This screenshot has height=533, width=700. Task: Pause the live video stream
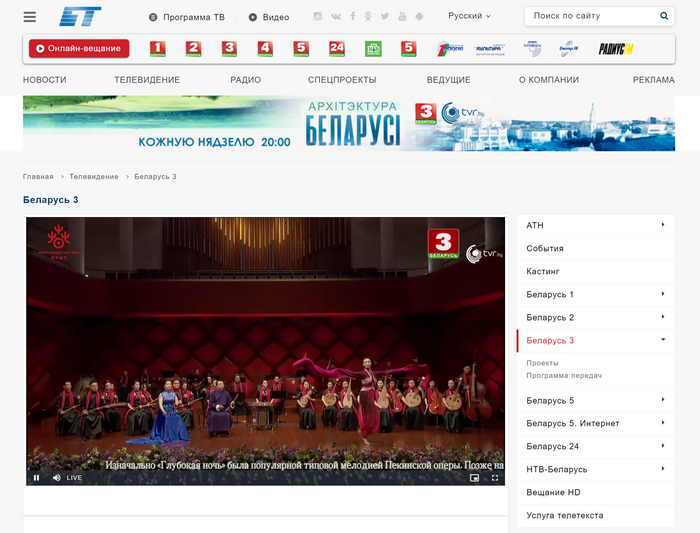[37, 478]
